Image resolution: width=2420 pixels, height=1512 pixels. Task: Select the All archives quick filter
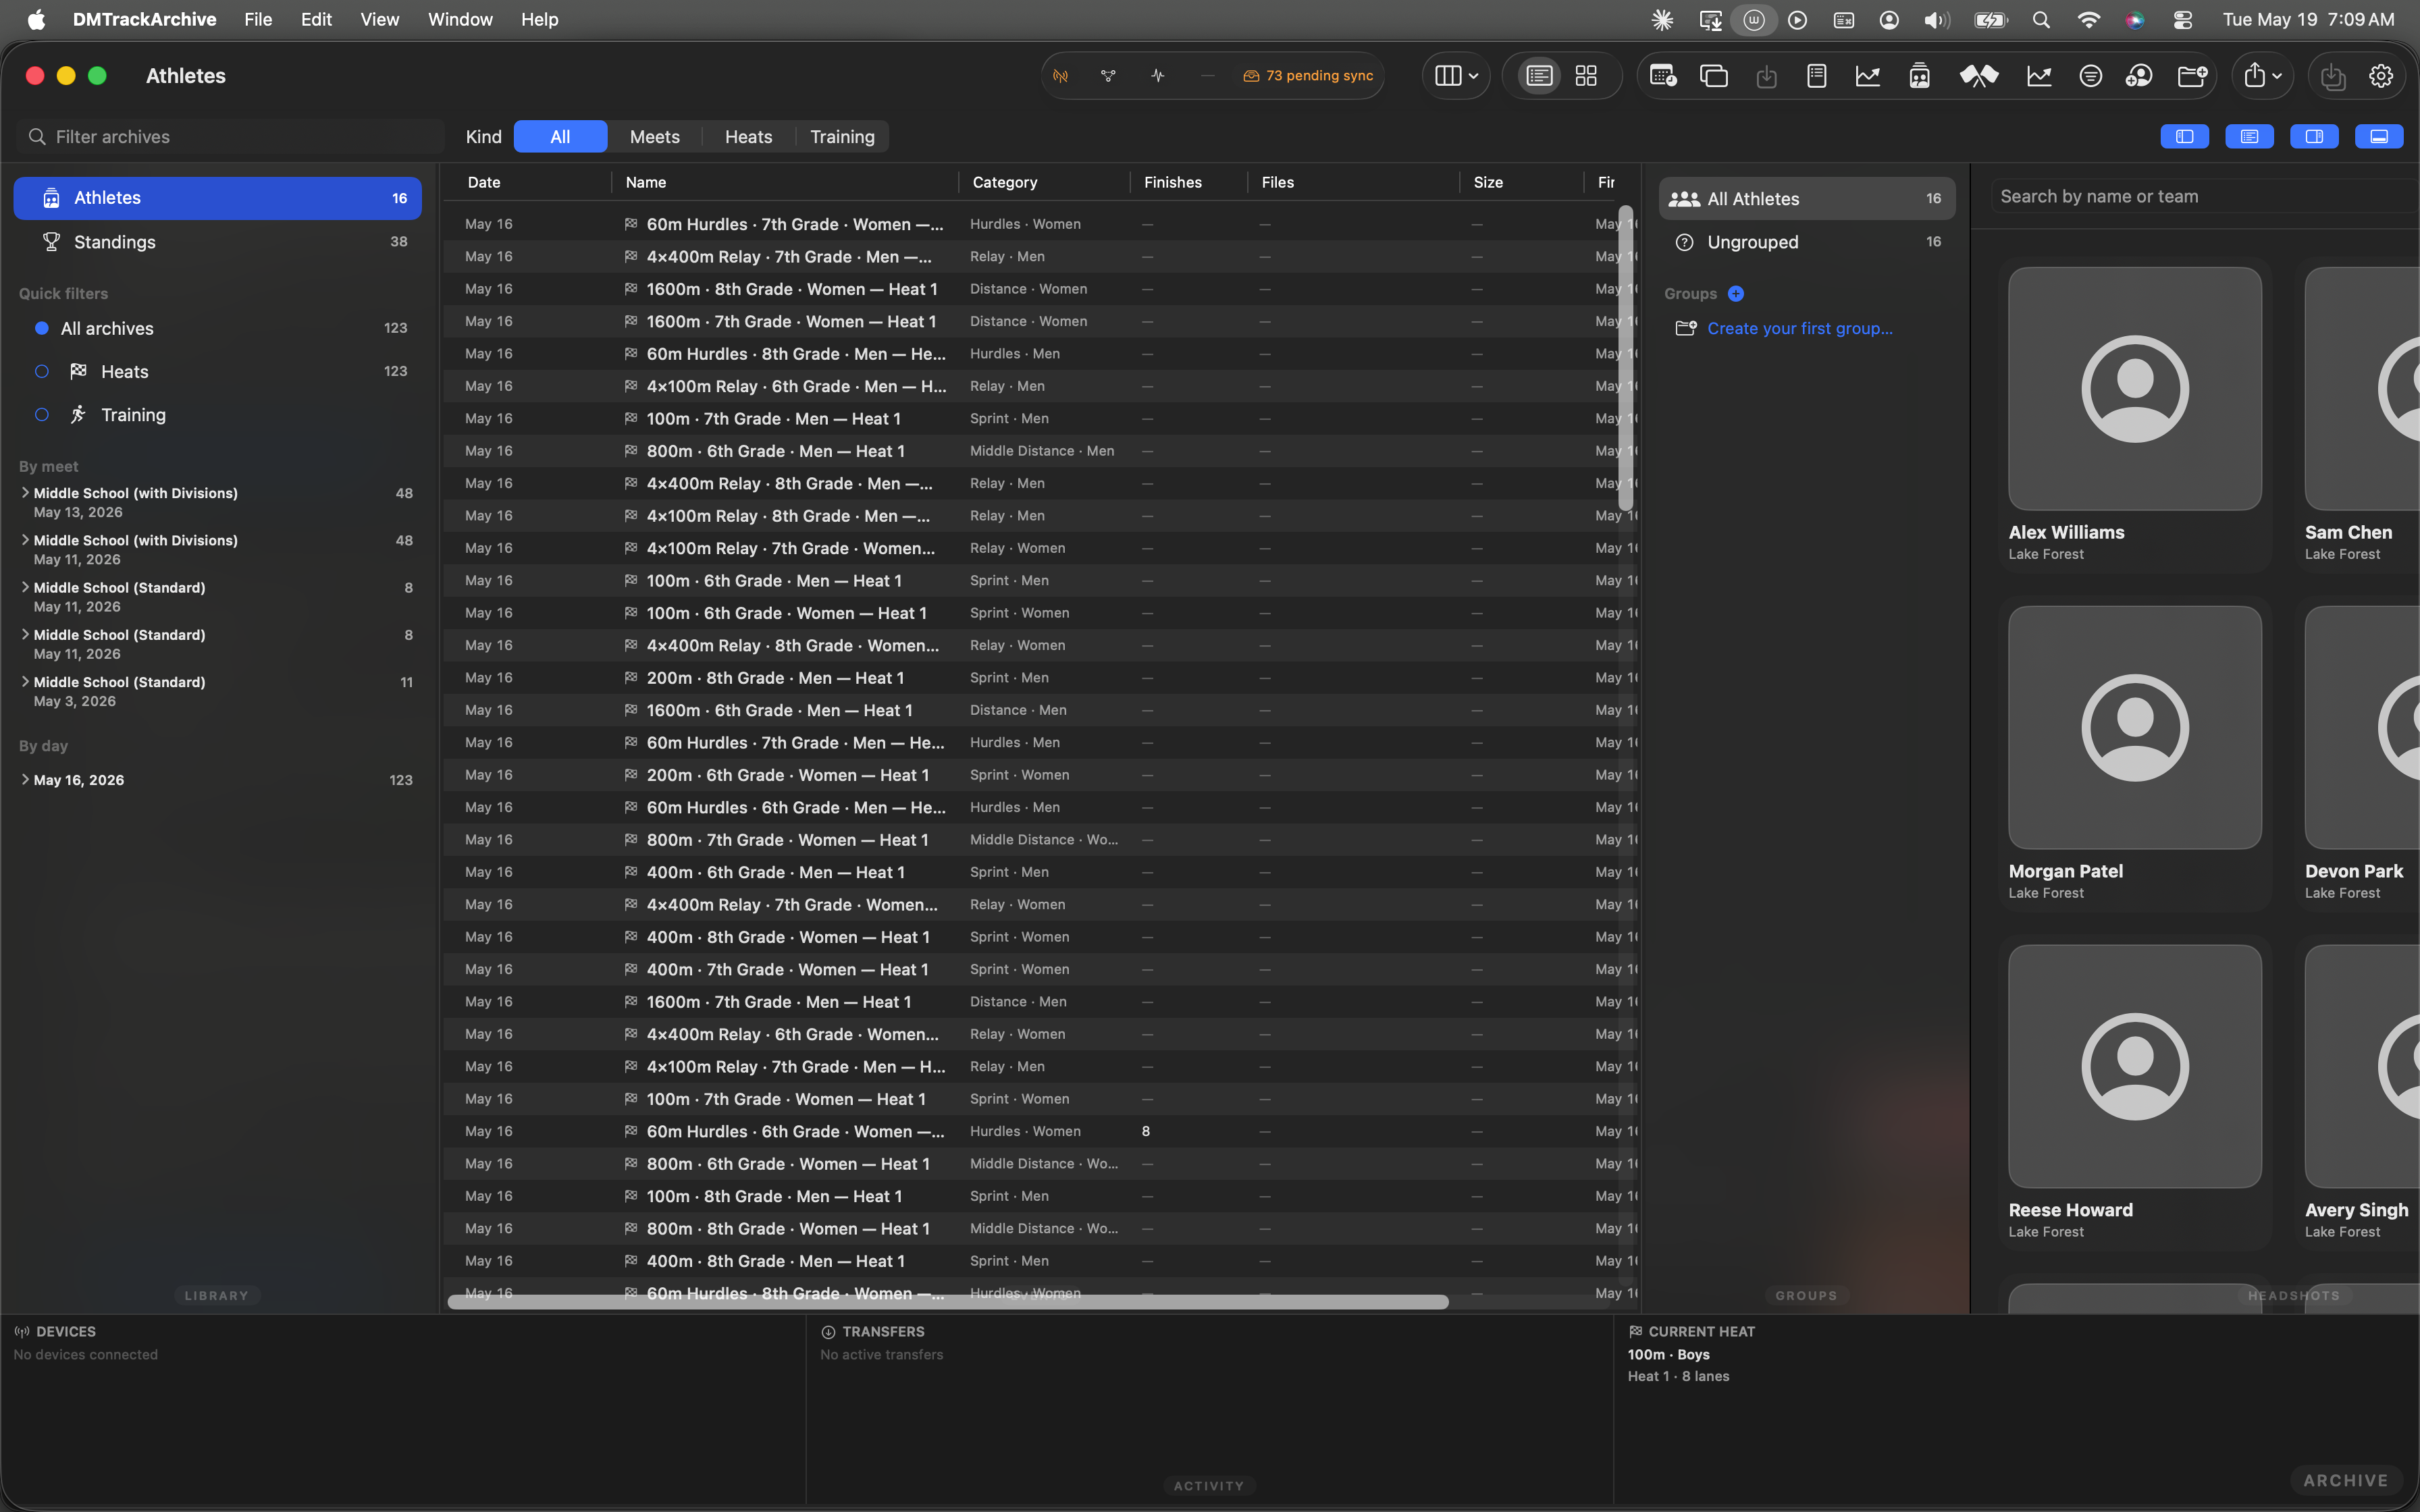tap(217, 328)
